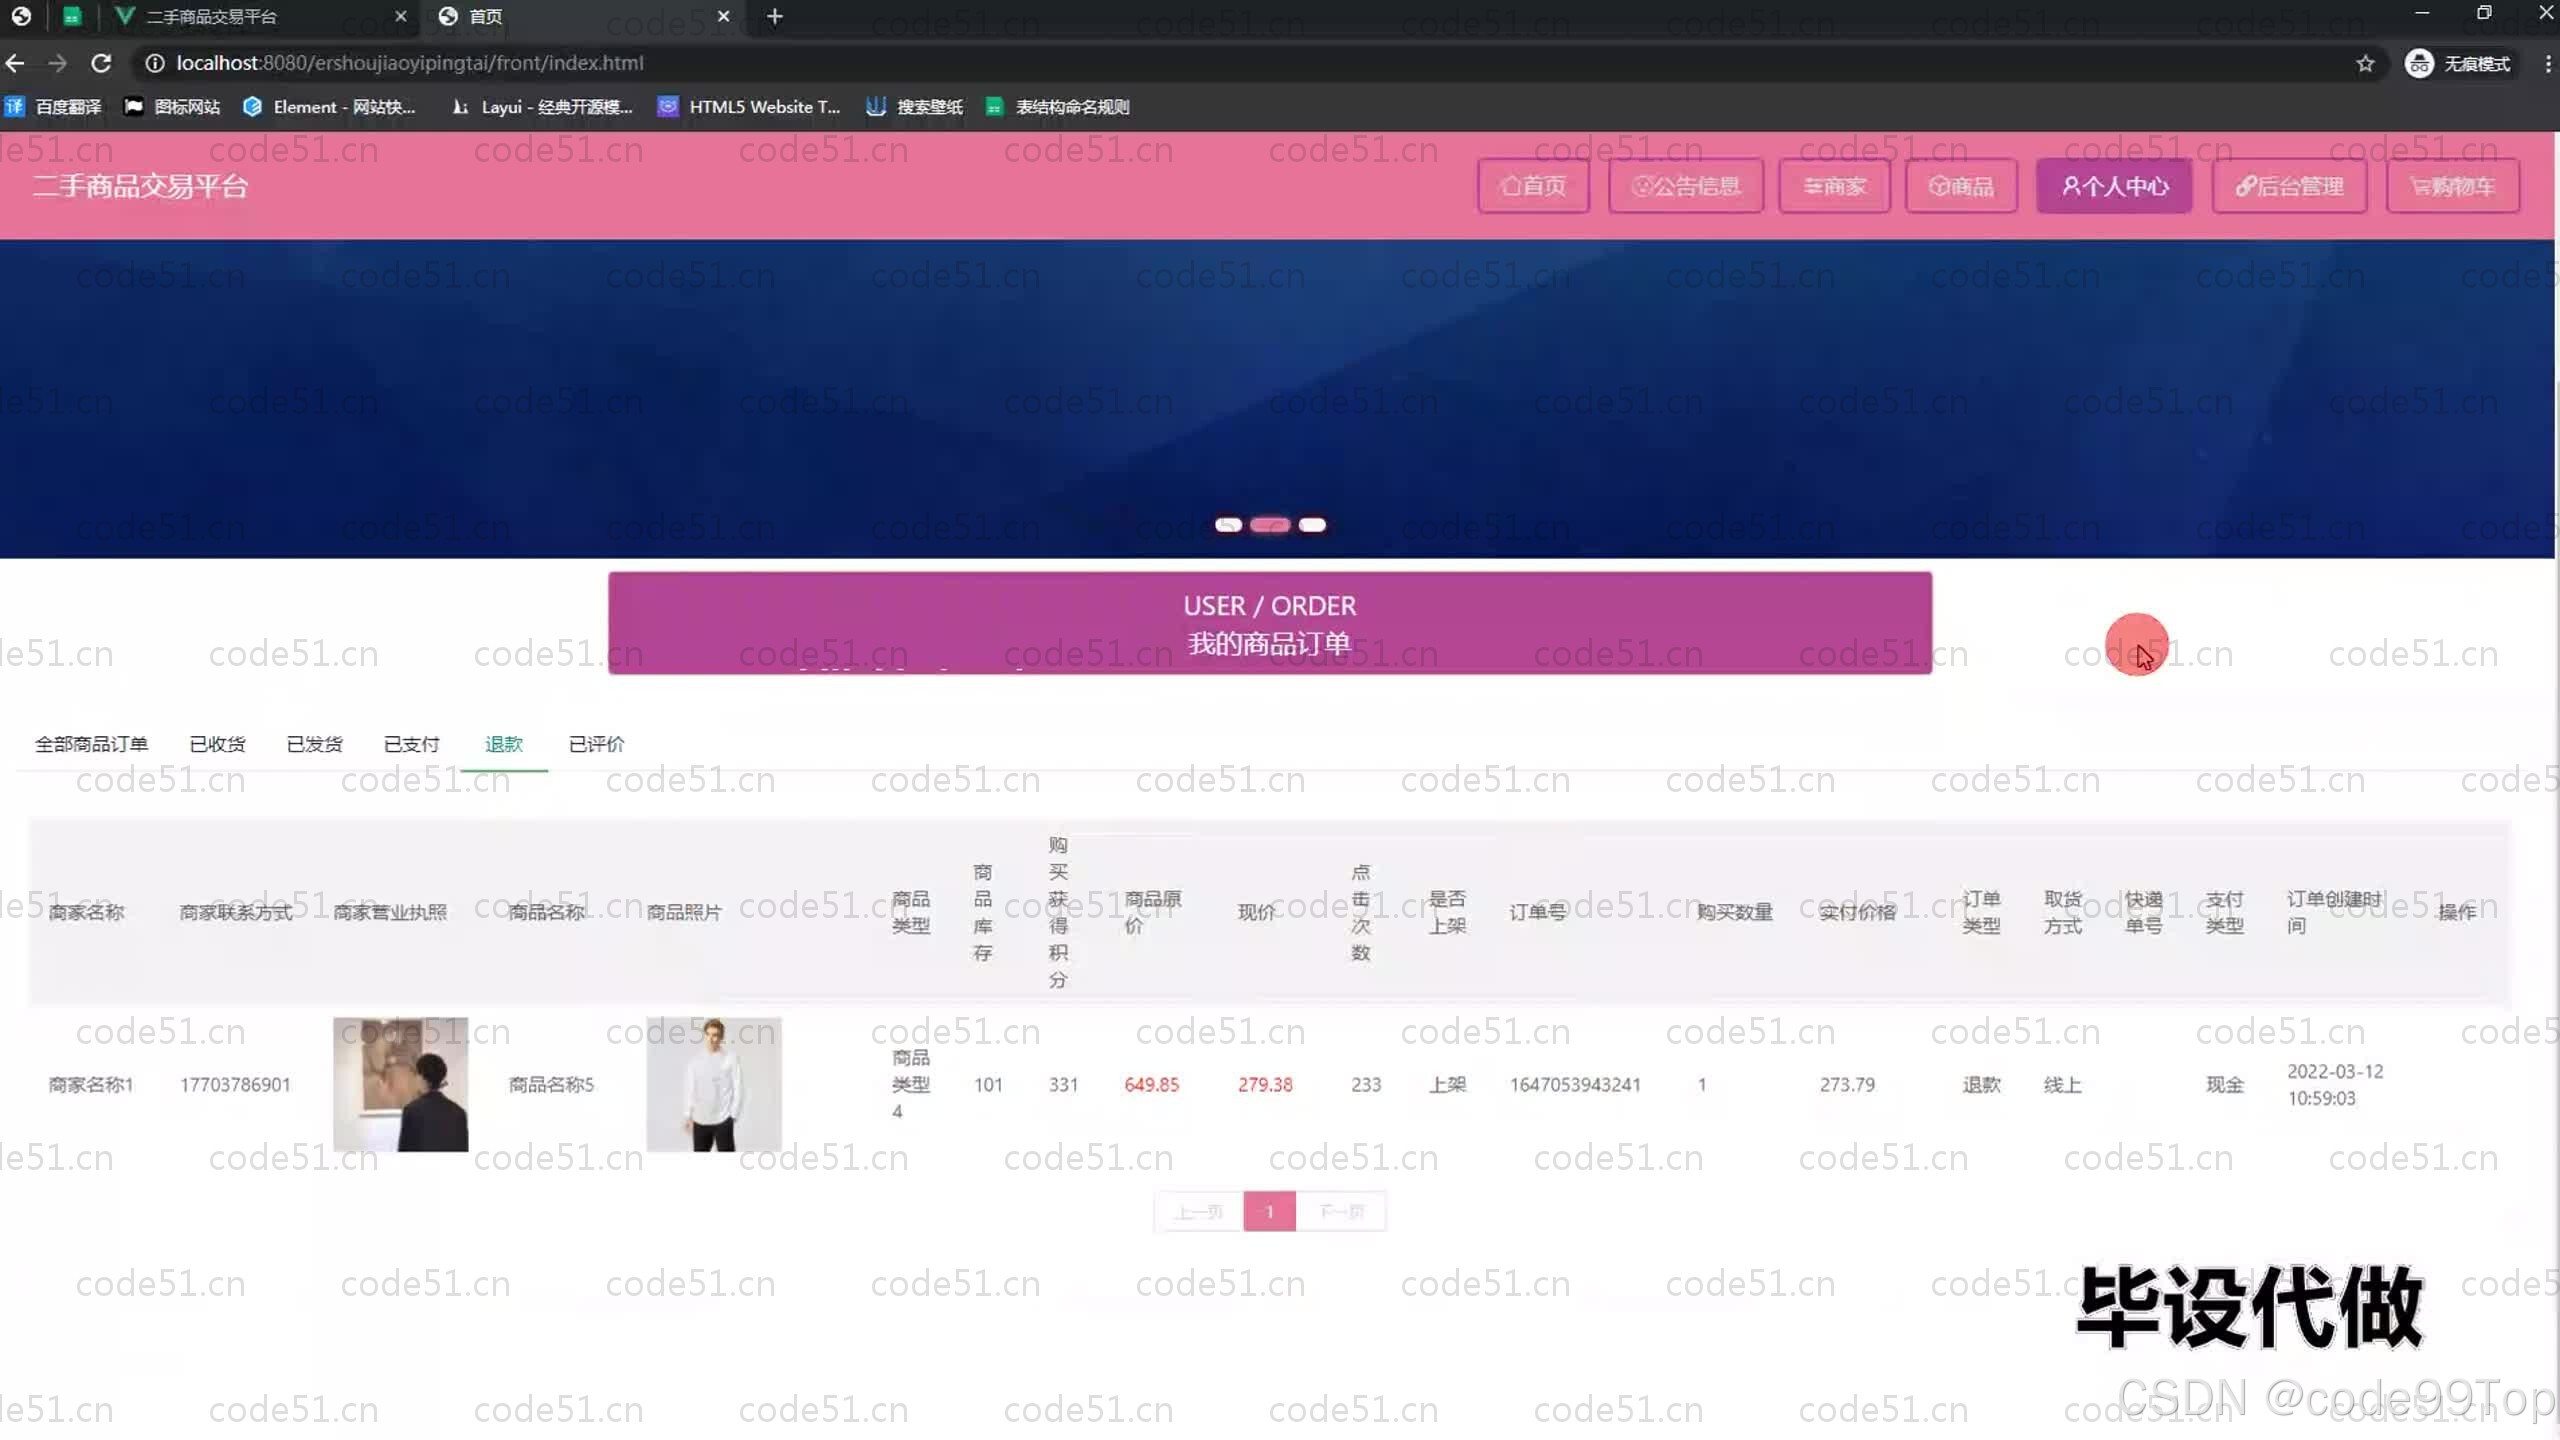Open the 商品 products page icon
This screenshot has width=2560, height=1440.
click(x=1960, y=186)
